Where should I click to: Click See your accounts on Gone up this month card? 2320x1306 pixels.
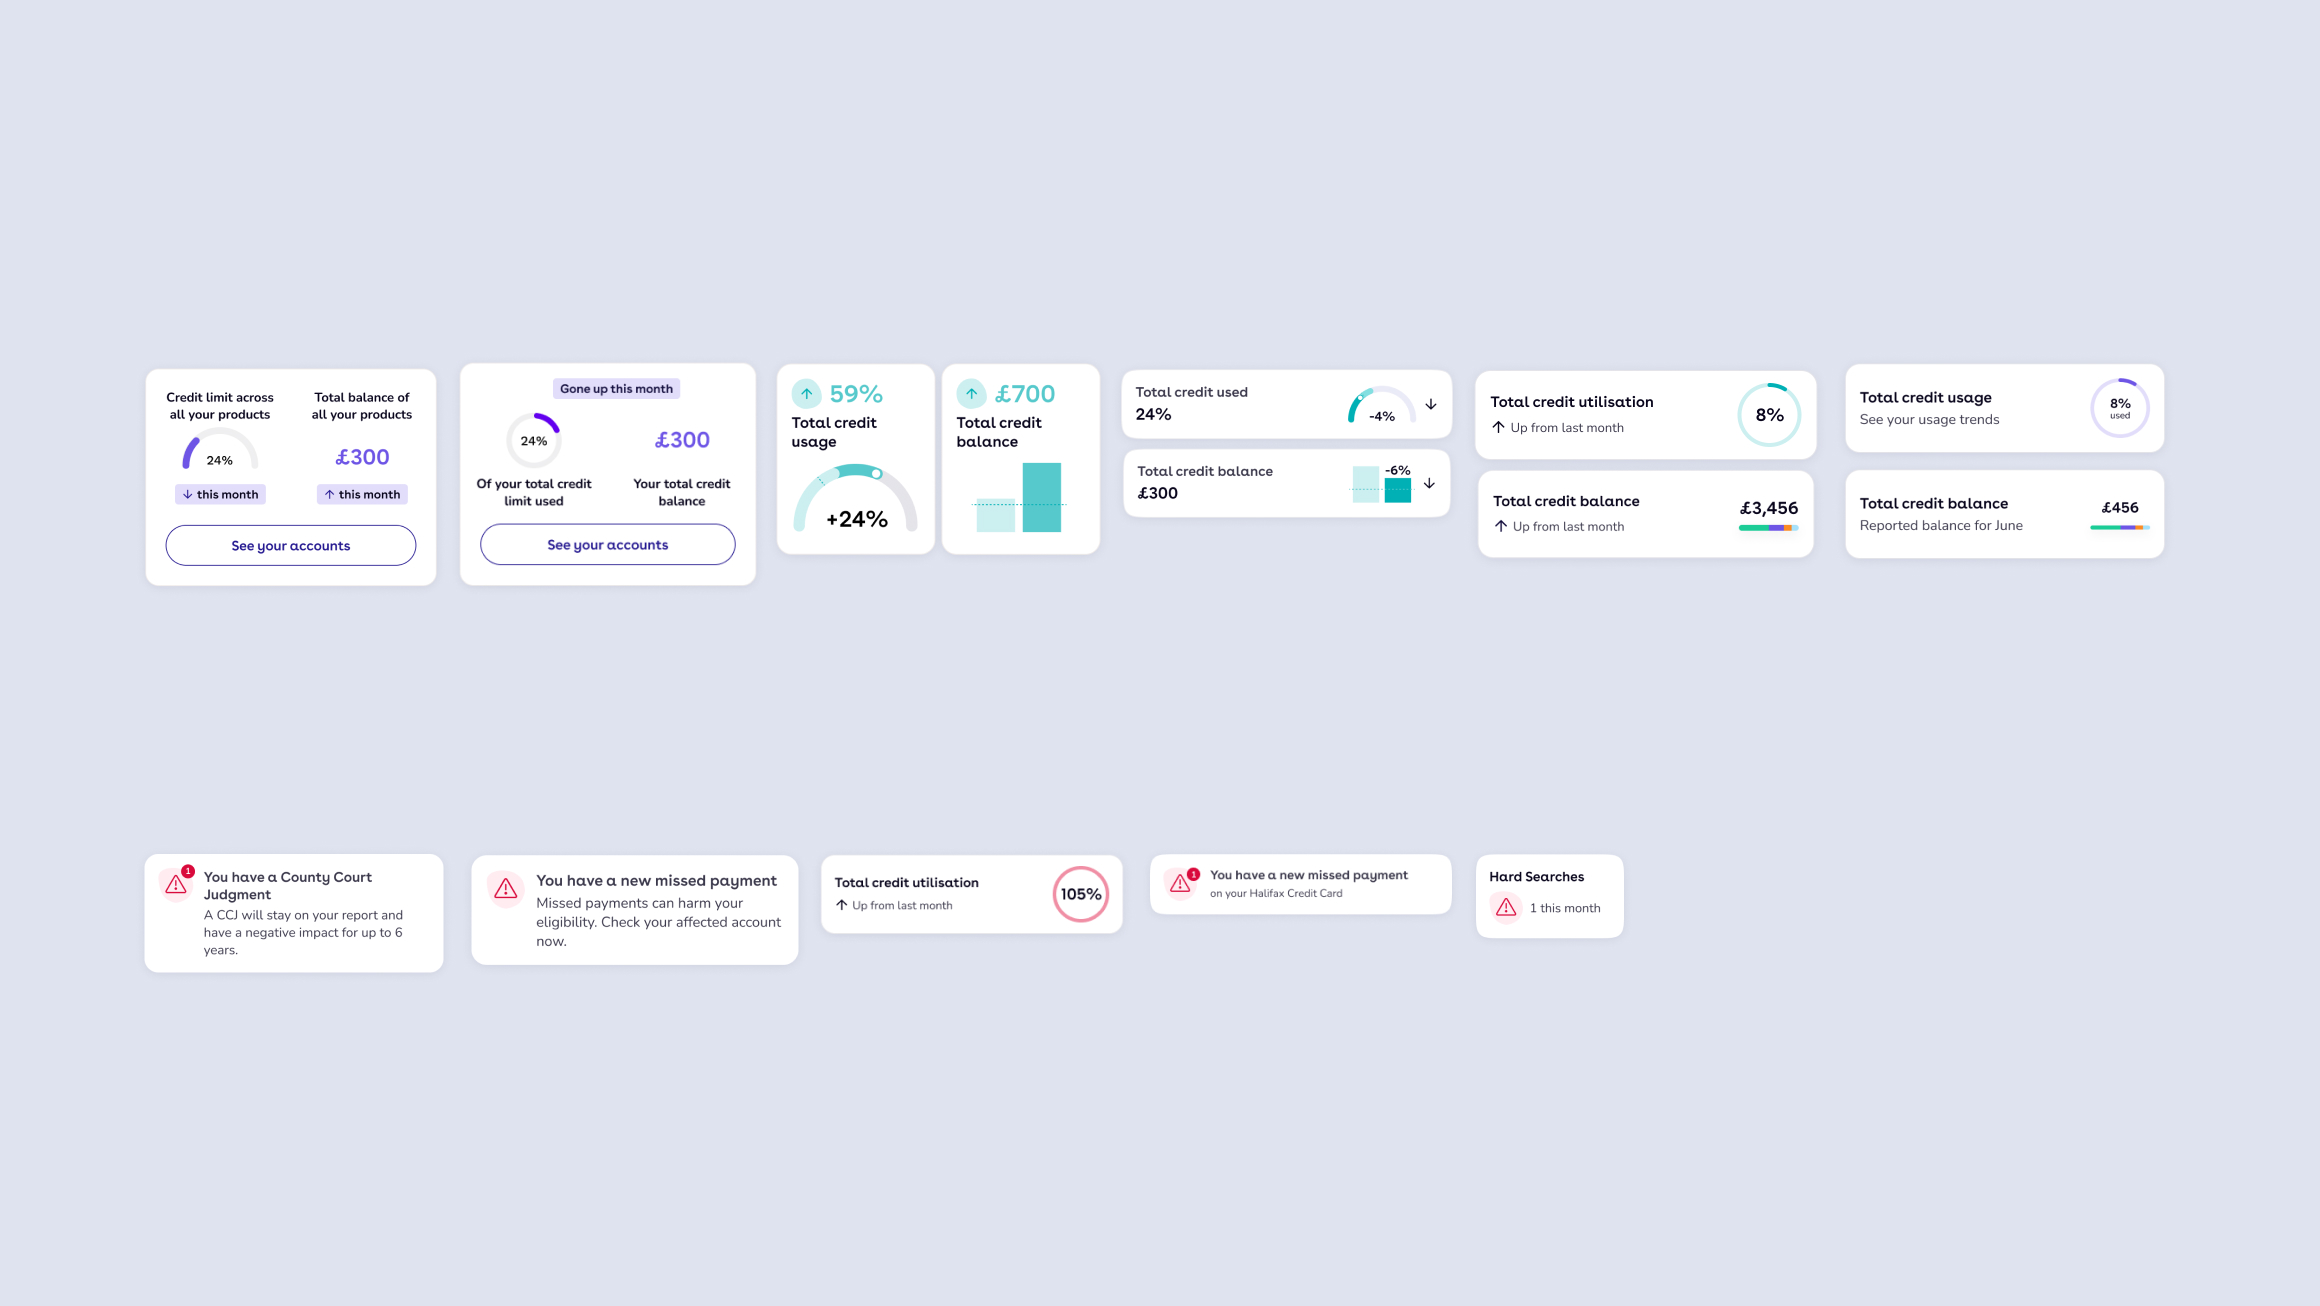[x=607, y=545]
